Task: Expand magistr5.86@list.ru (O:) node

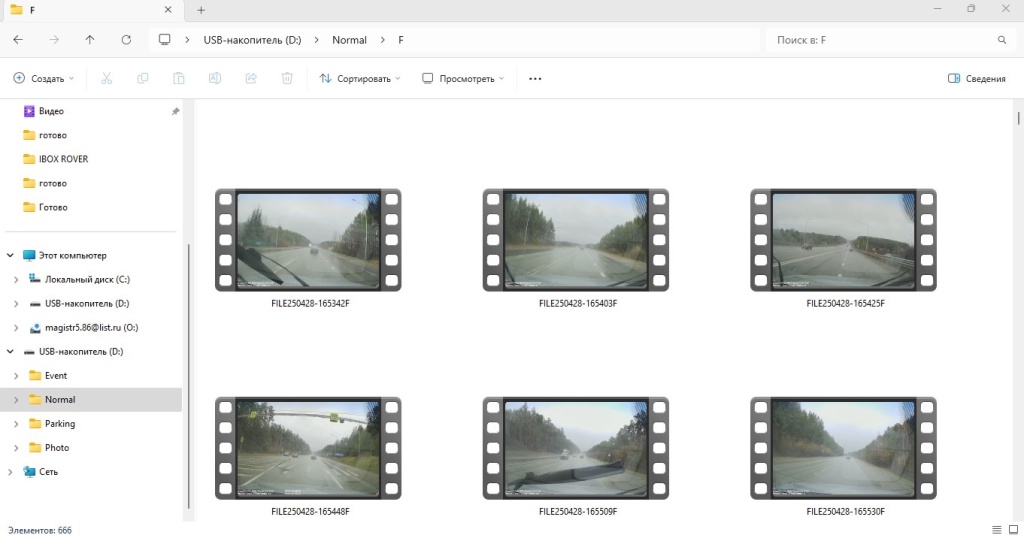Action: (x=16, y=328)
